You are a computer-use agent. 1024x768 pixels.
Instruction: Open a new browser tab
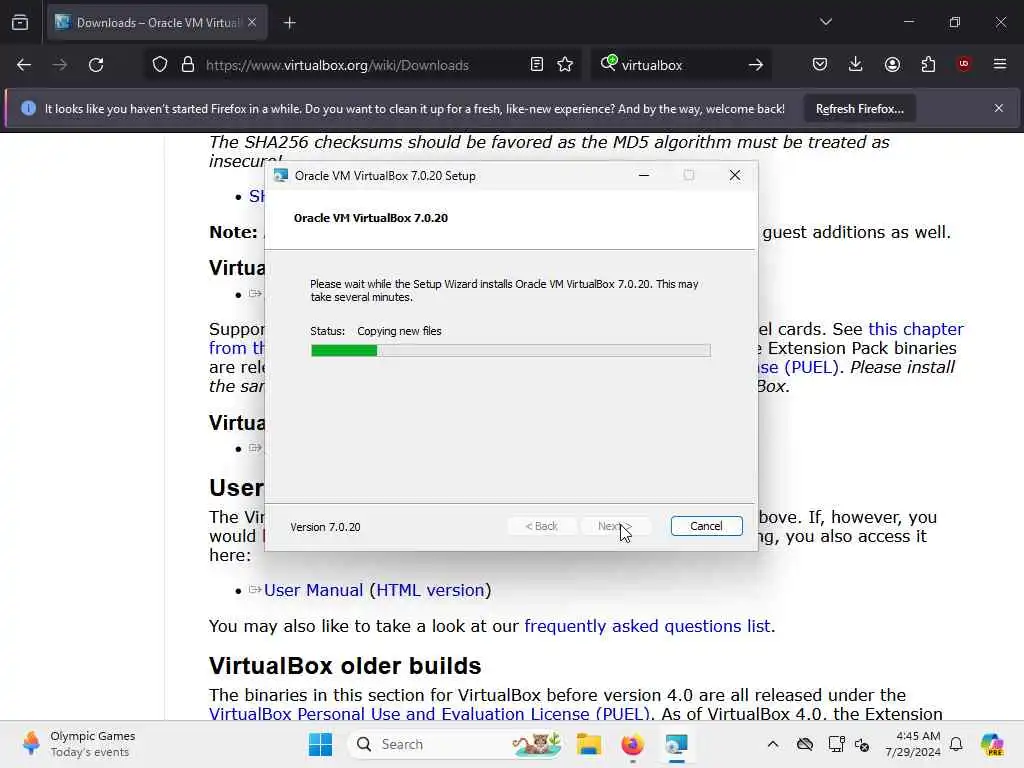pyautogui.click(x=290, y=23)
